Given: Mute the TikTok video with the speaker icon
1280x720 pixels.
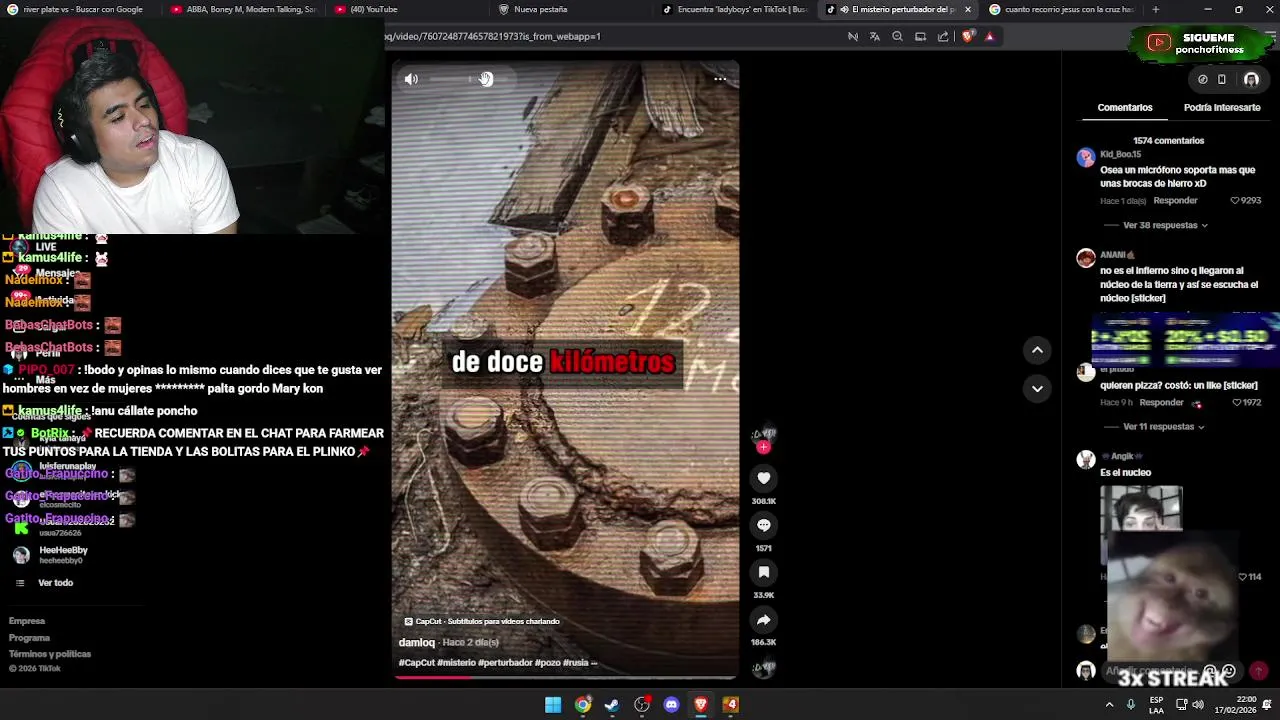Looking at the screenshot, I should pos(411,79).
